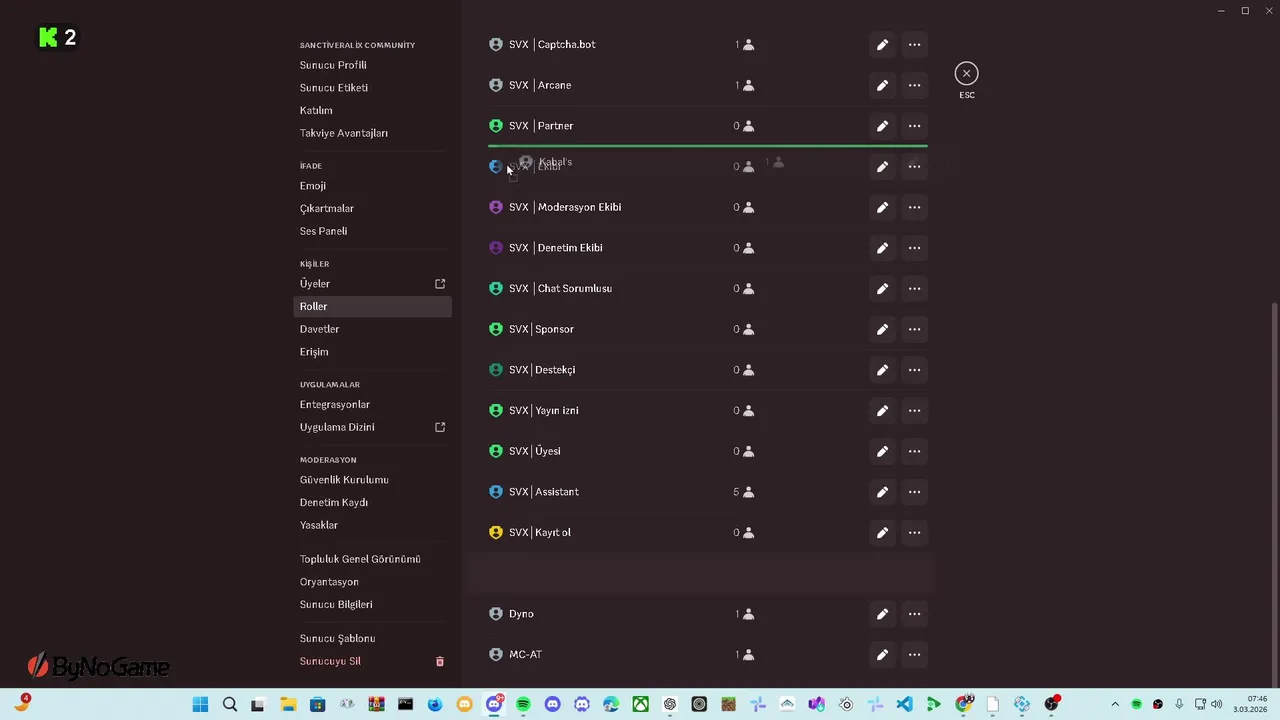Open more options for SVX | Denetim Ekibi
The height and width of the screenshot is (720, 1280).
(x=914, y=248)
